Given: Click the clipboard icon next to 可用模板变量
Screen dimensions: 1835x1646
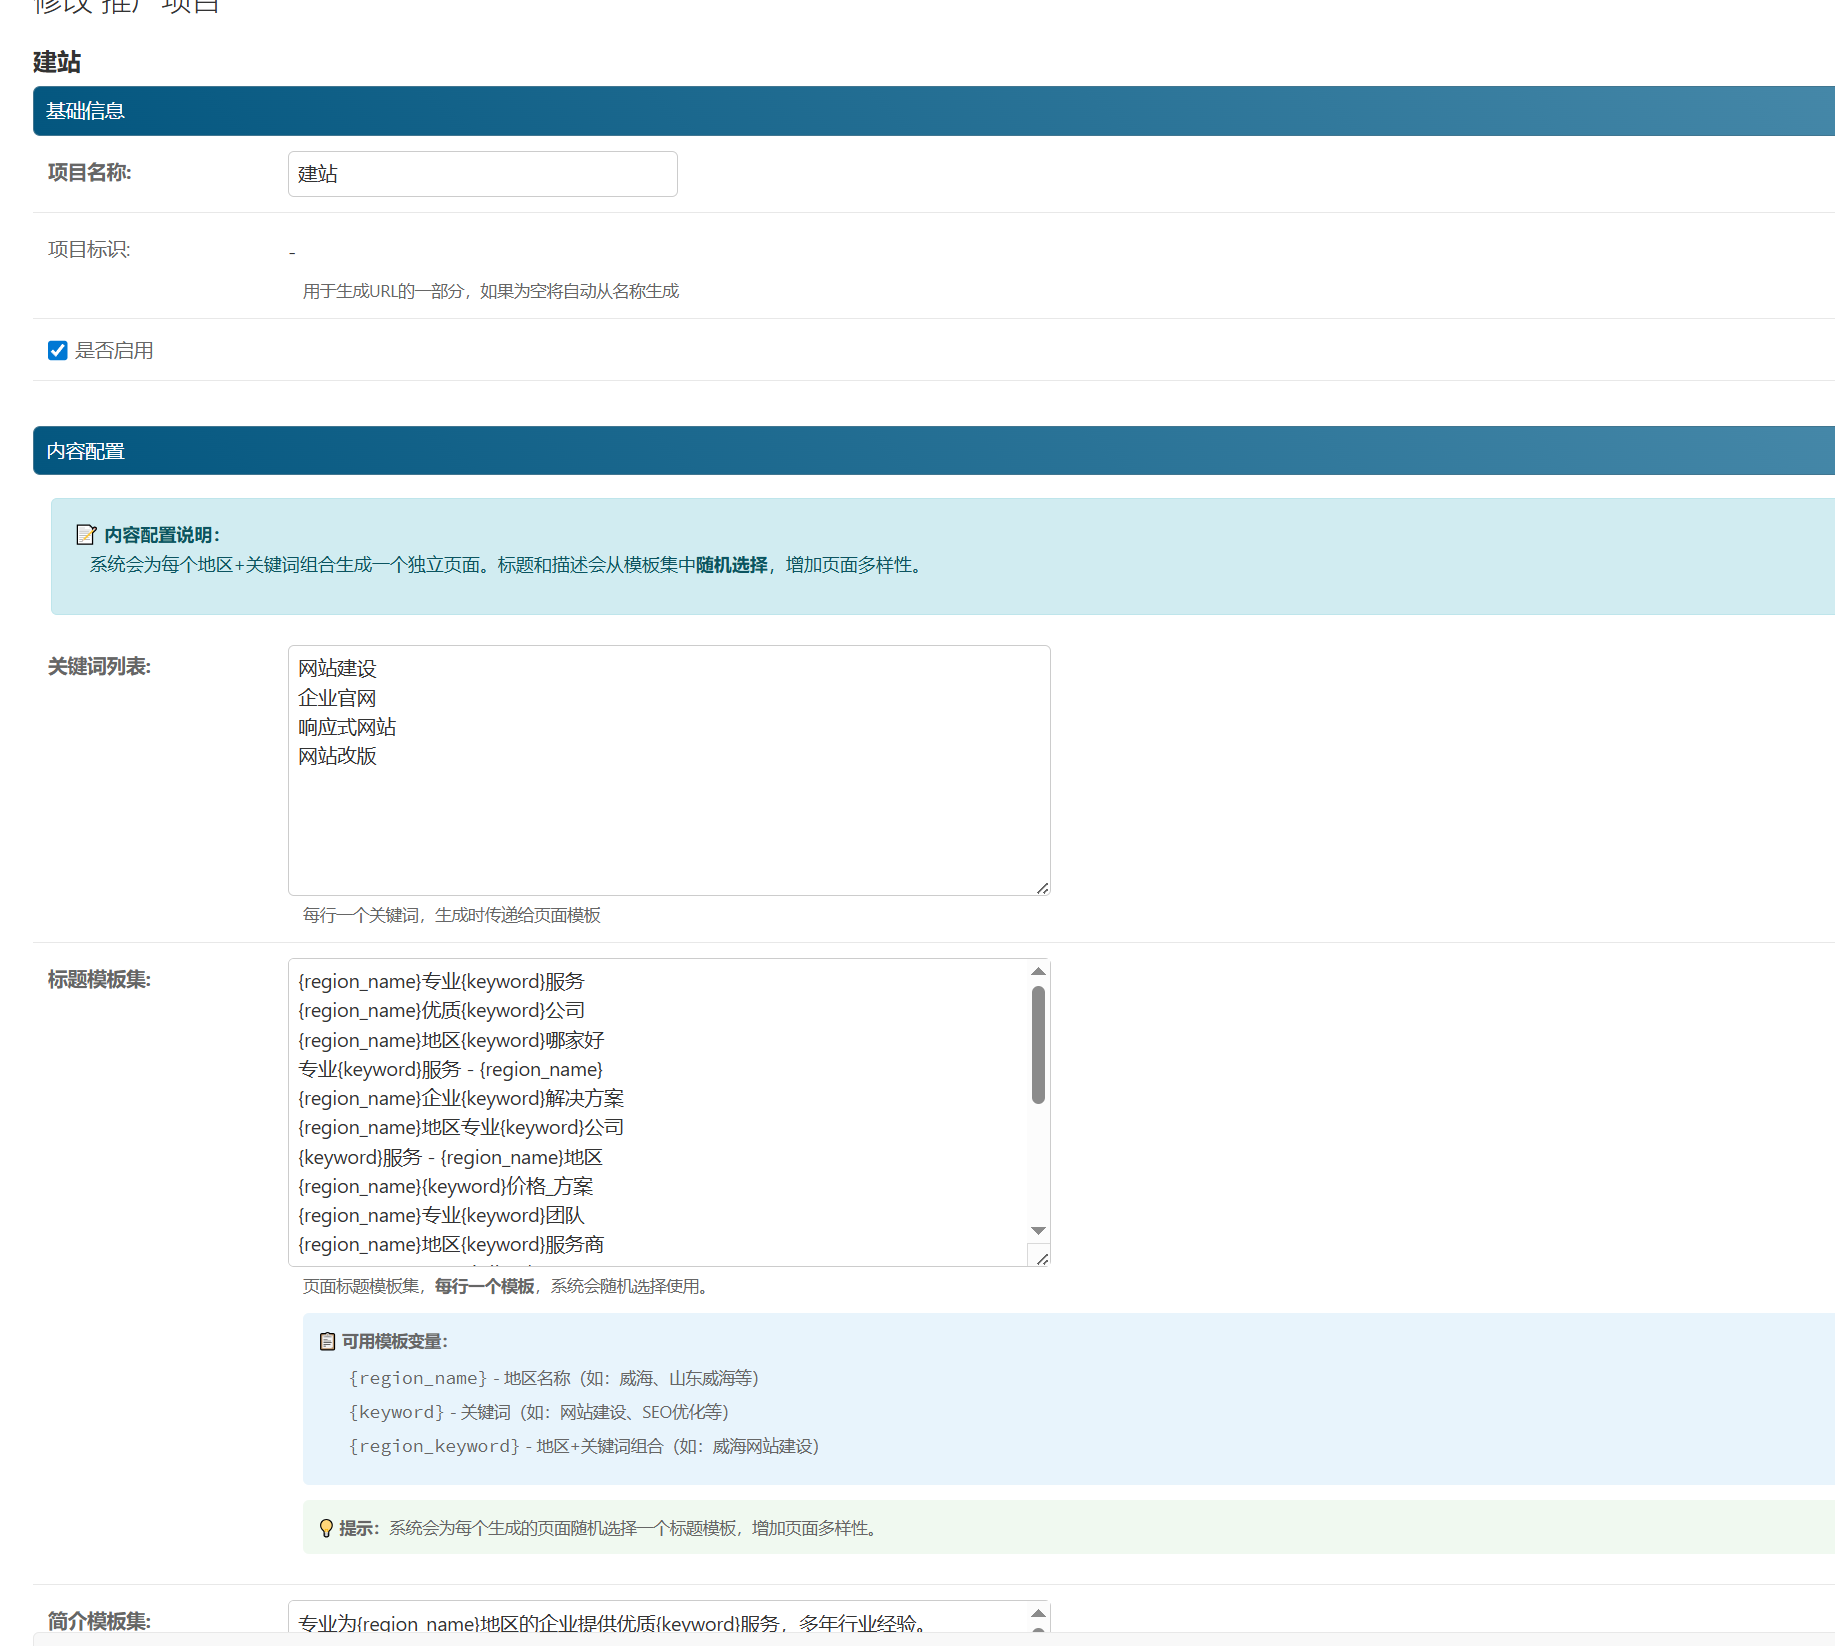Looking at the screenshot, I should point(327,1342).
